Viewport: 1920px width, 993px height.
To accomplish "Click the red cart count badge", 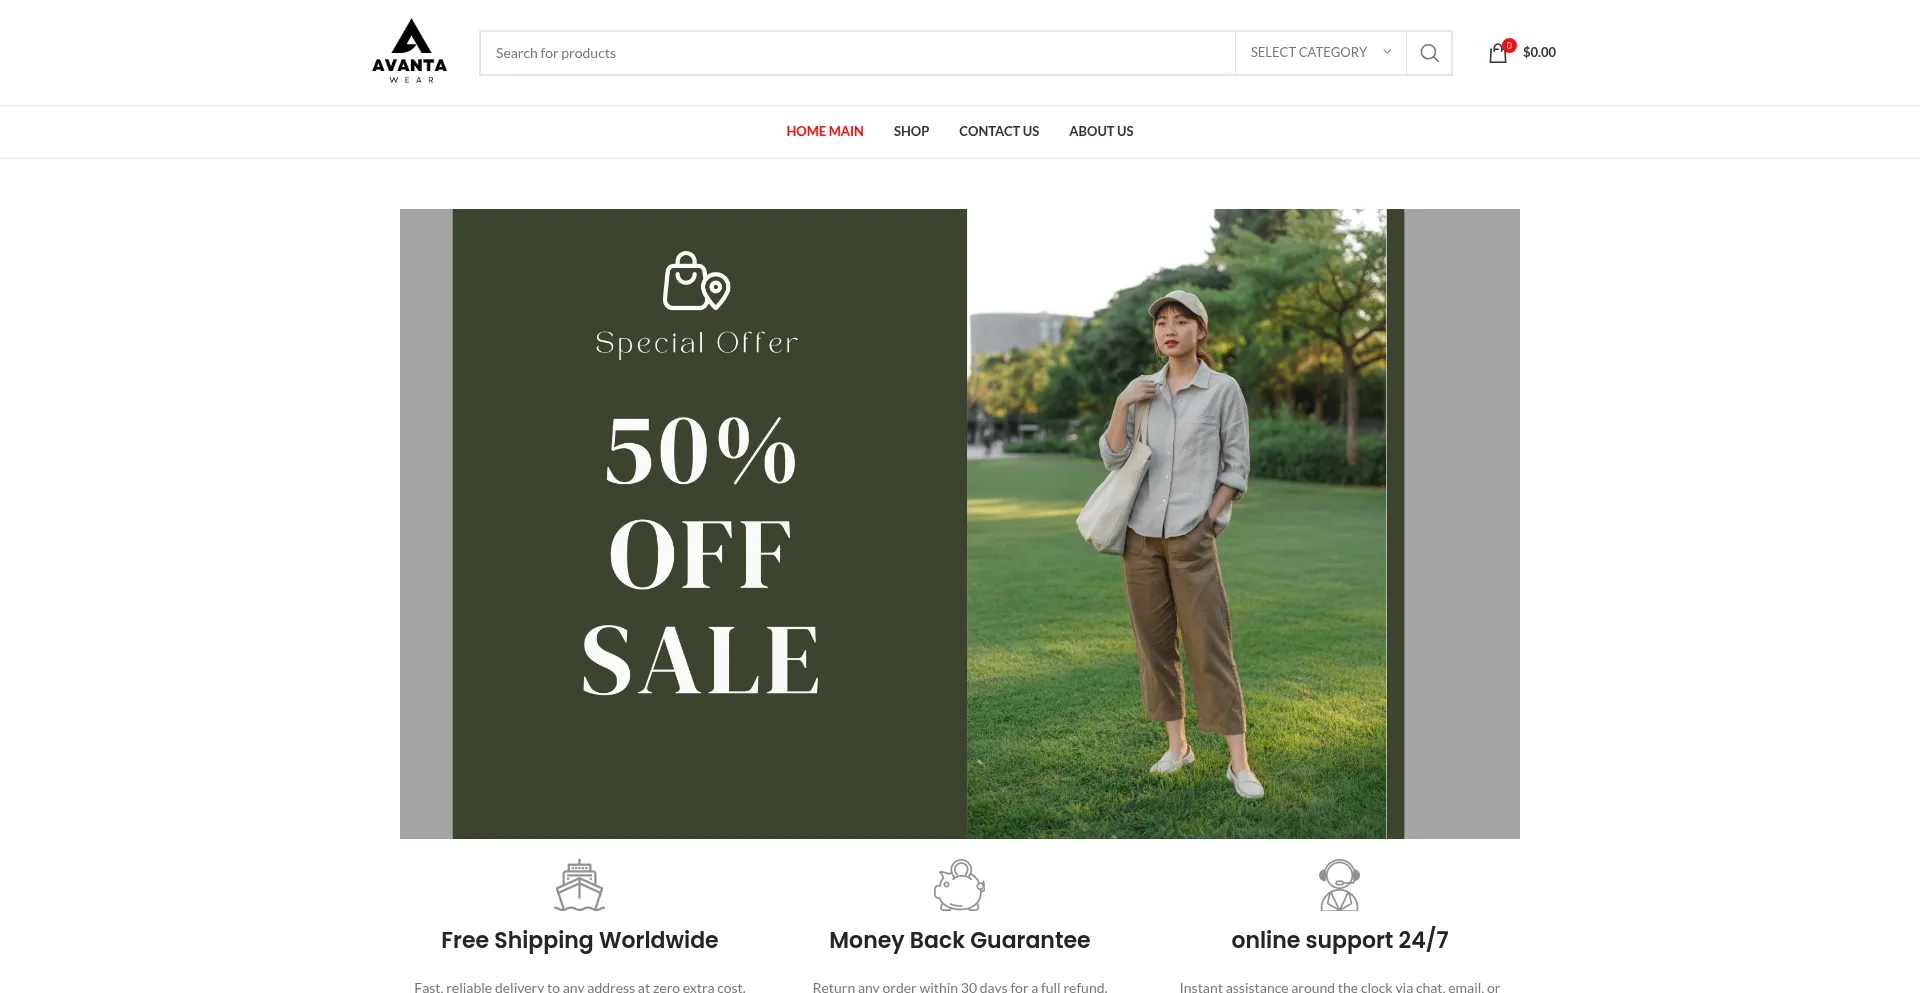I will click(x=1509, y=45).
